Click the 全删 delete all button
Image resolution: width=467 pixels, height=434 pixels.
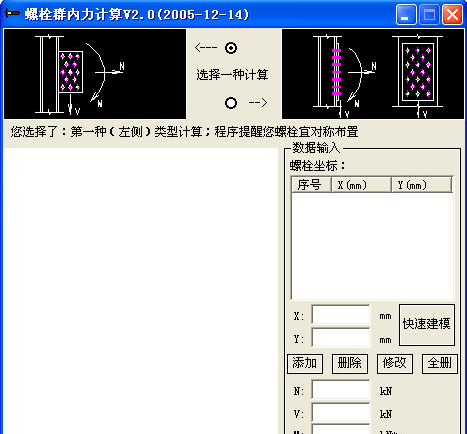[x=440, y=363]
